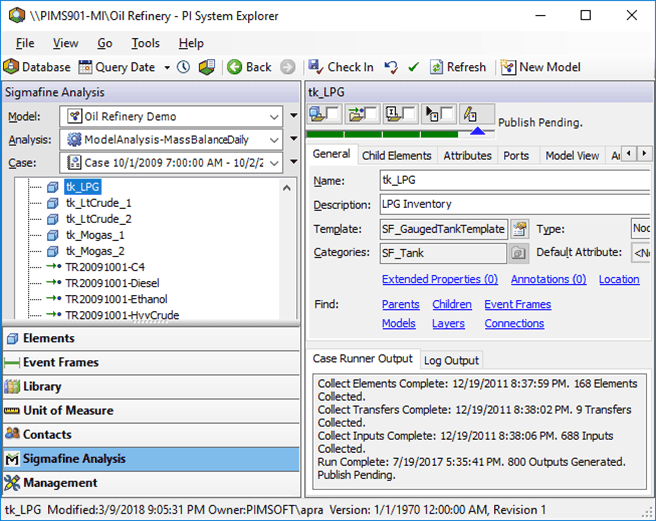Open the Model combo box Oil Refinery Demo
Screen dimensions: 656x521
point(171,116)
